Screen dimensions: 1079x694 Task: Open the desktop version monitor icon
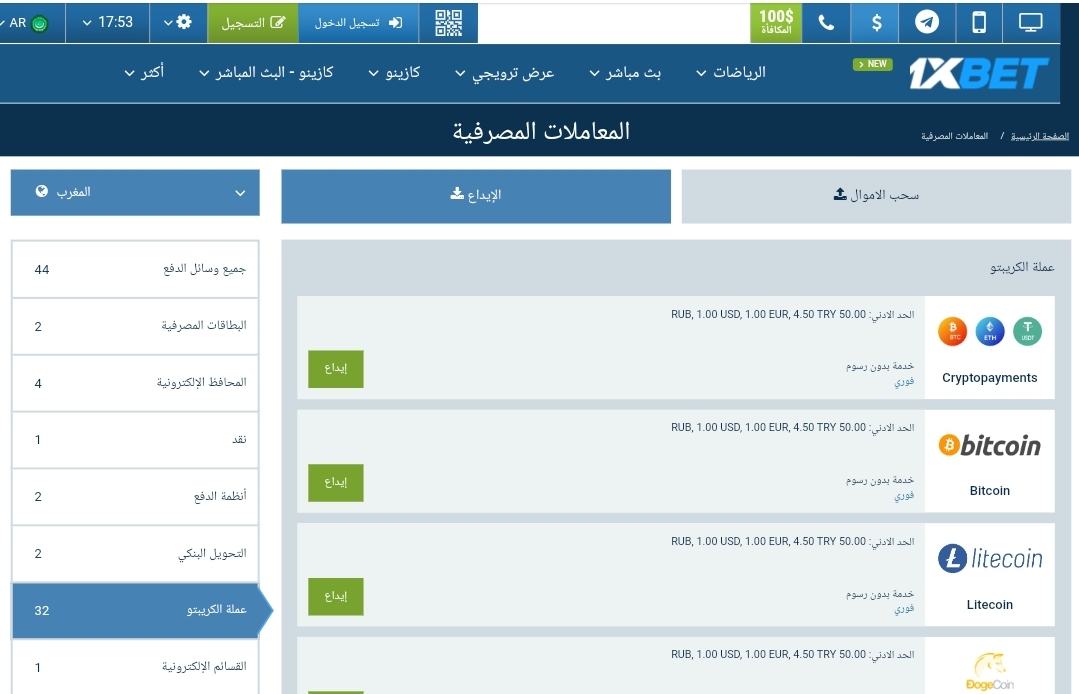[x=1030, y=23]
